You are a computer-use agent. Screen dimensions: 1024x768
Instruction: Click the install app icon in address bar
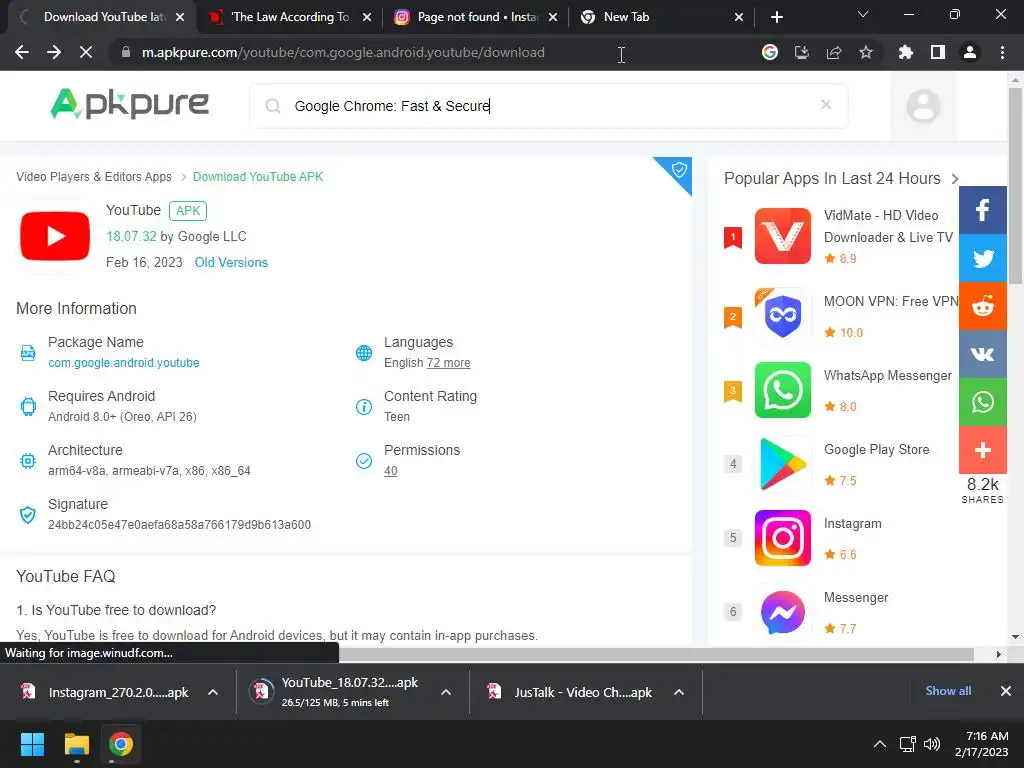[x=801, y=52]
